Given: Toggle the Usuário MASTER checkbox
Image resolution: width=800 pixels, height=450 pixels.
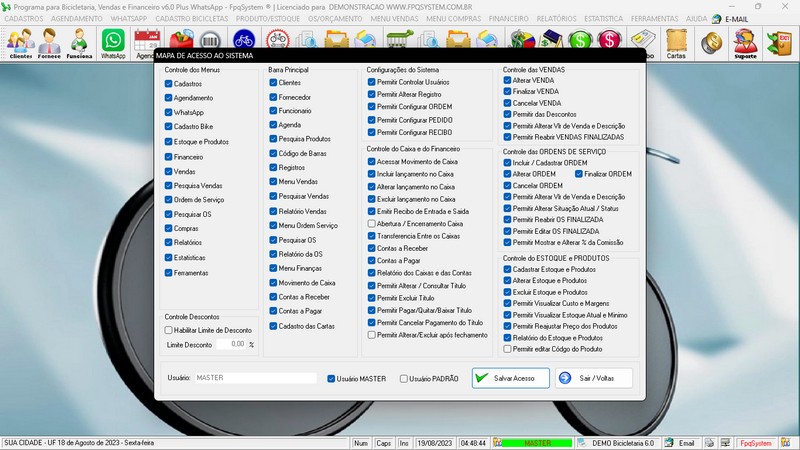Looking at the screenshot, I should (x=331, y=379).
